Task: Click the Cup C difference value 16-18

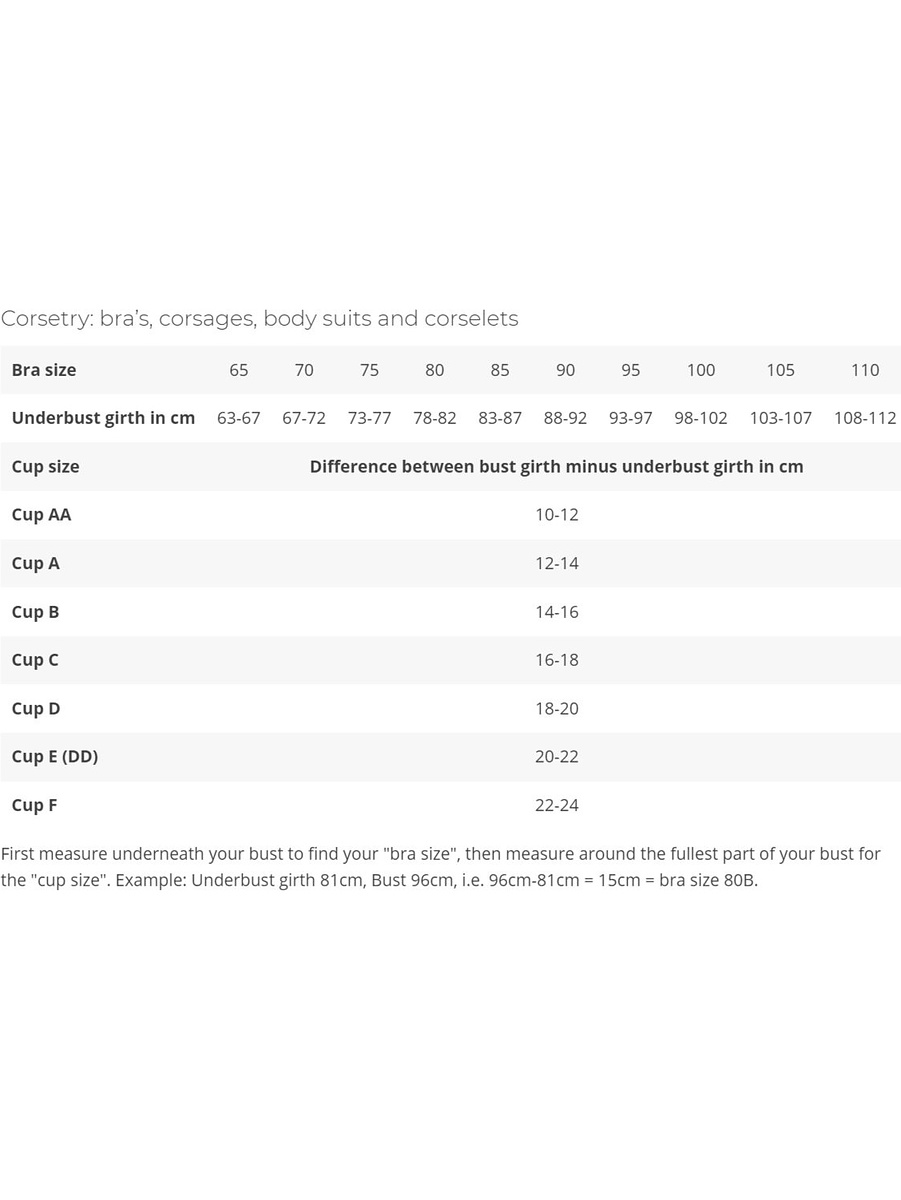Action: 556,660
